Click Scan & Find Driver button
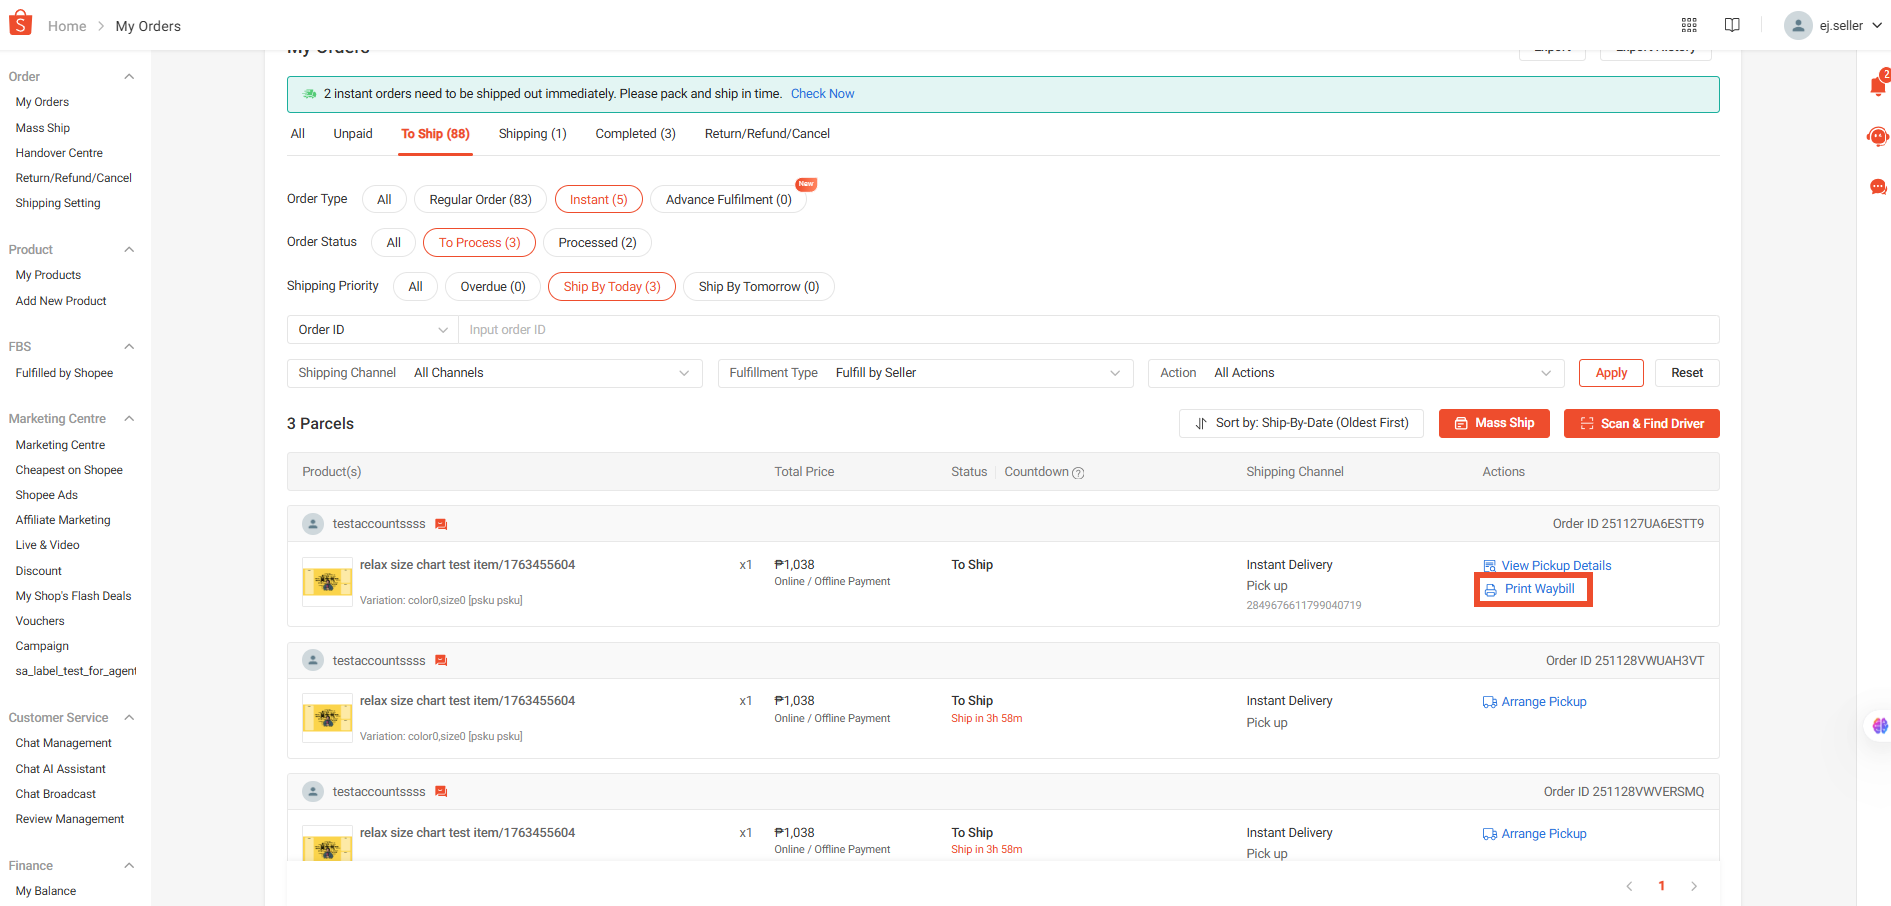Screen dimensions: 1891x906 (x=1642, y=424)
